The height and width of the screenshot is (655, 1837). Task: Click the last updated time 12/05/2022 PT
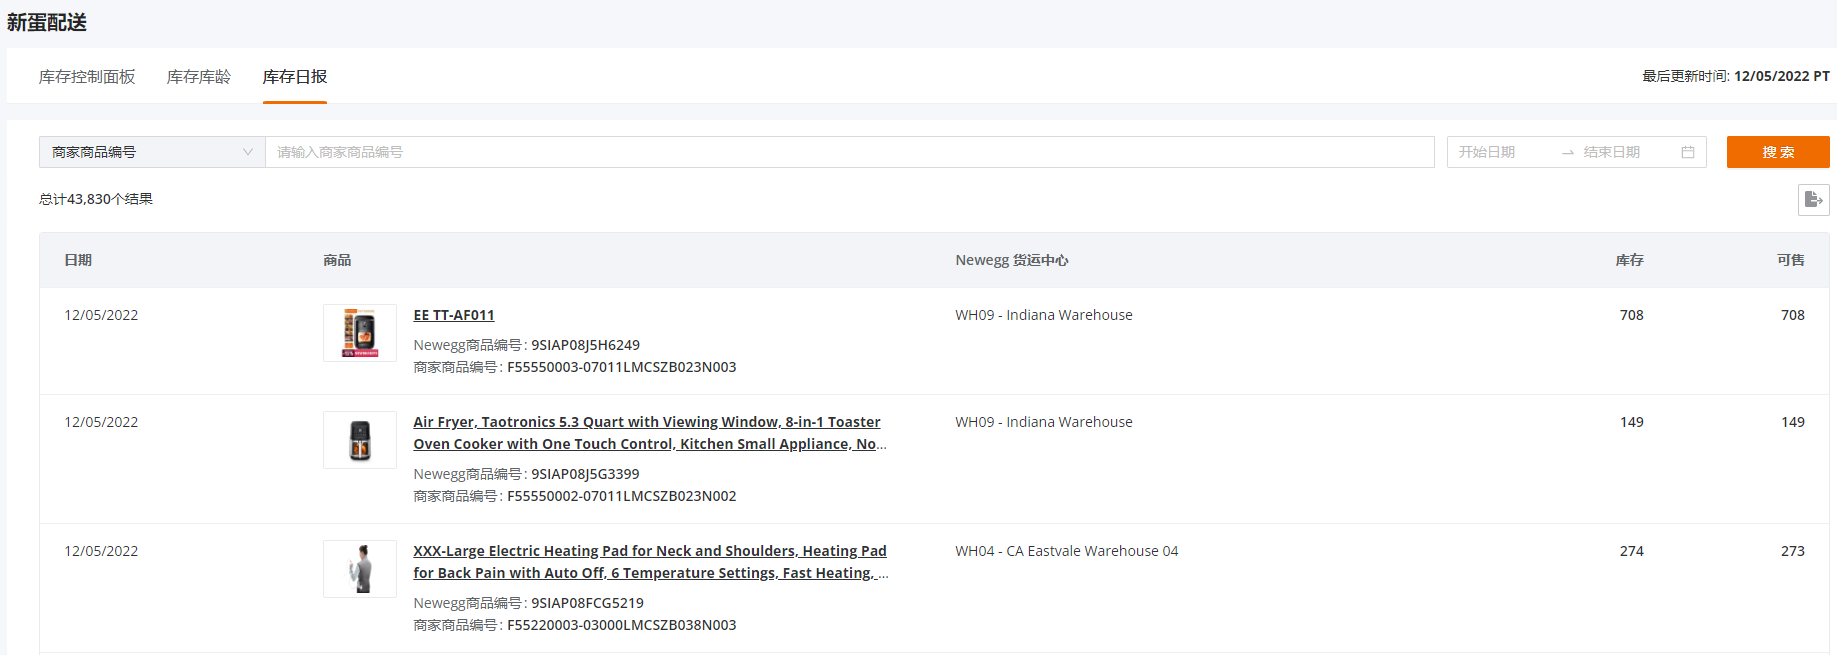[x=1782, y=76]
